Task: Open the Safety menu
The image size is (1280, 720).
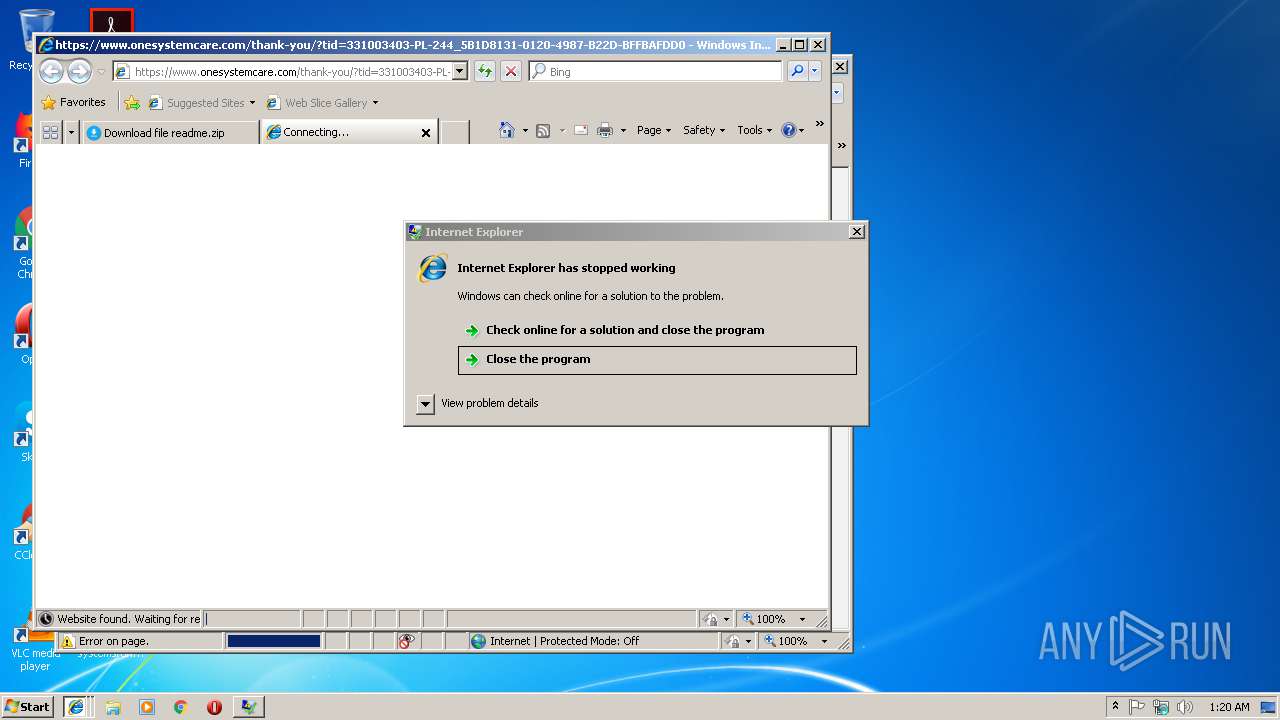Action: [x=704, y=130]
